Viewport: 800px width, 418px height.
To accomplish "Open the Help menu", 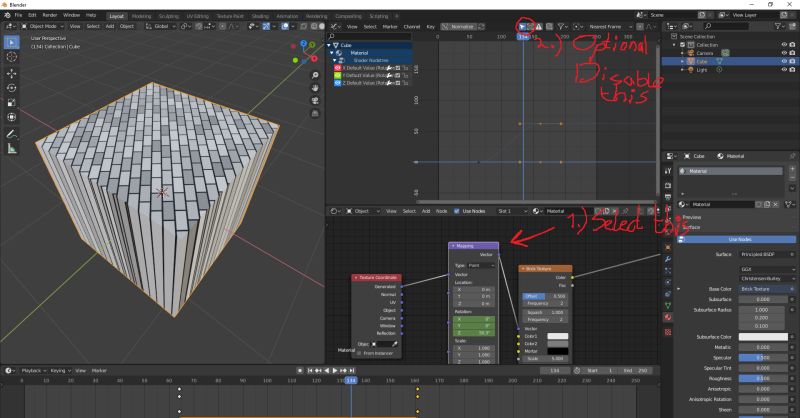I will (x=91, y=15).
